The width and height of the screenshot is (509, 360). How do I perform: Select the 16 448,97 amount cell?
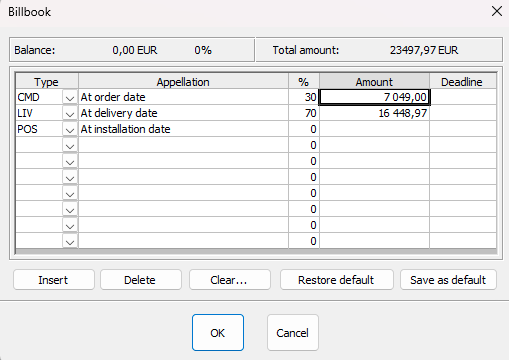(x=374, y=113)
